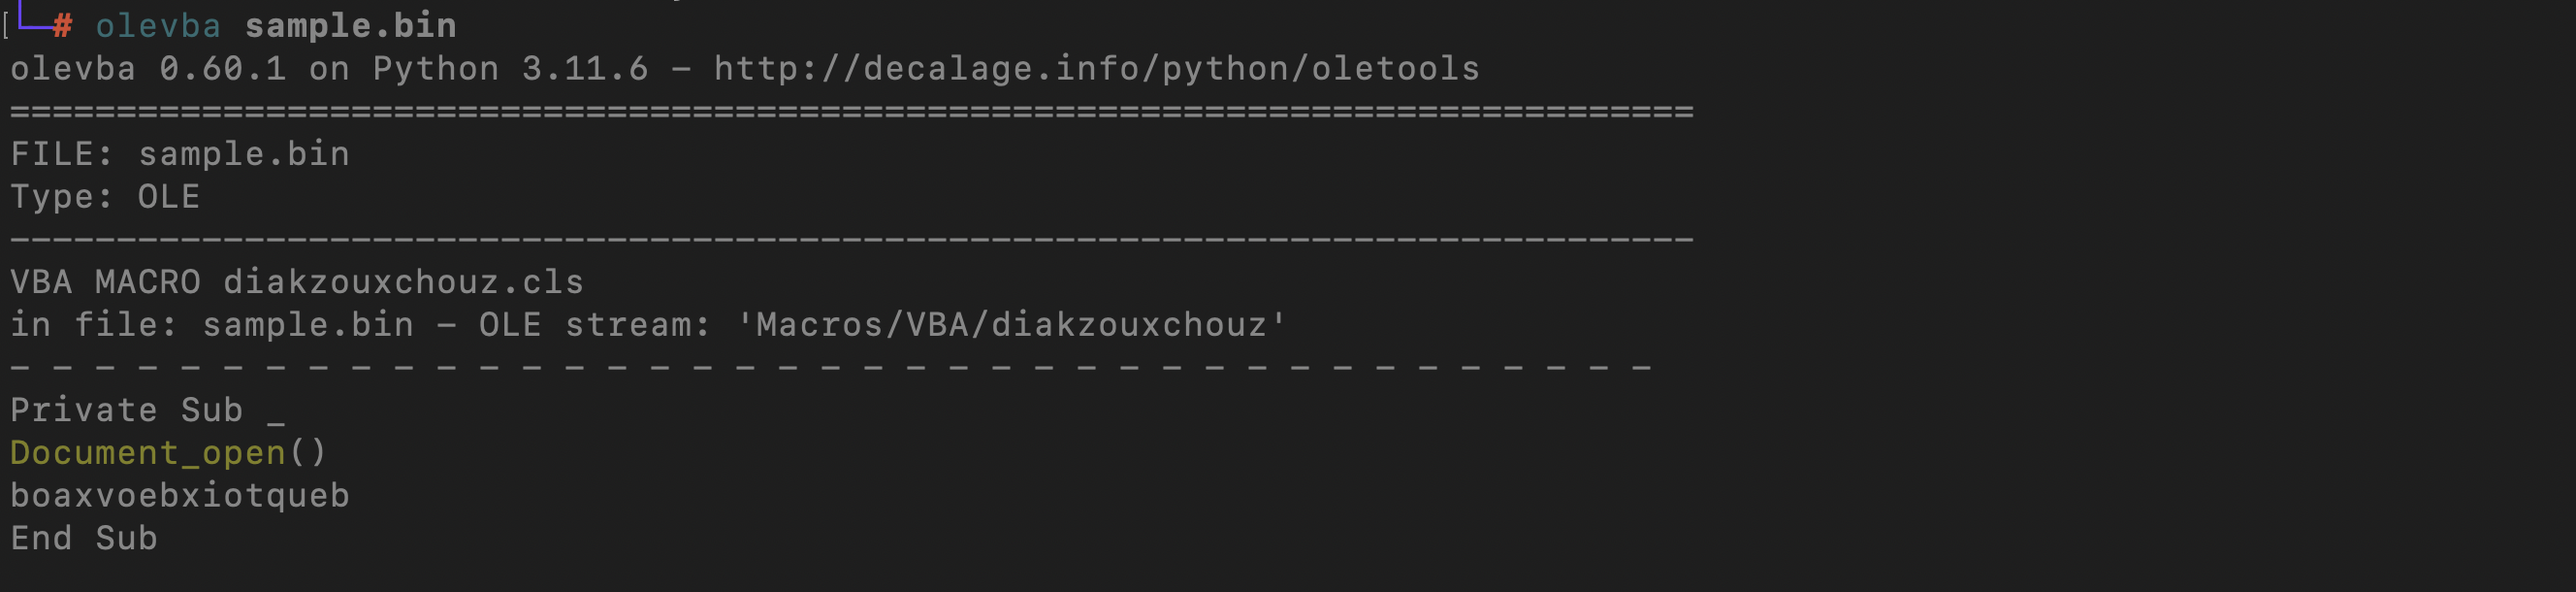The width and height of the screenshot is (2576, 592).
Task: Click the red hash prompt symbol
Action: click(62, 26)
